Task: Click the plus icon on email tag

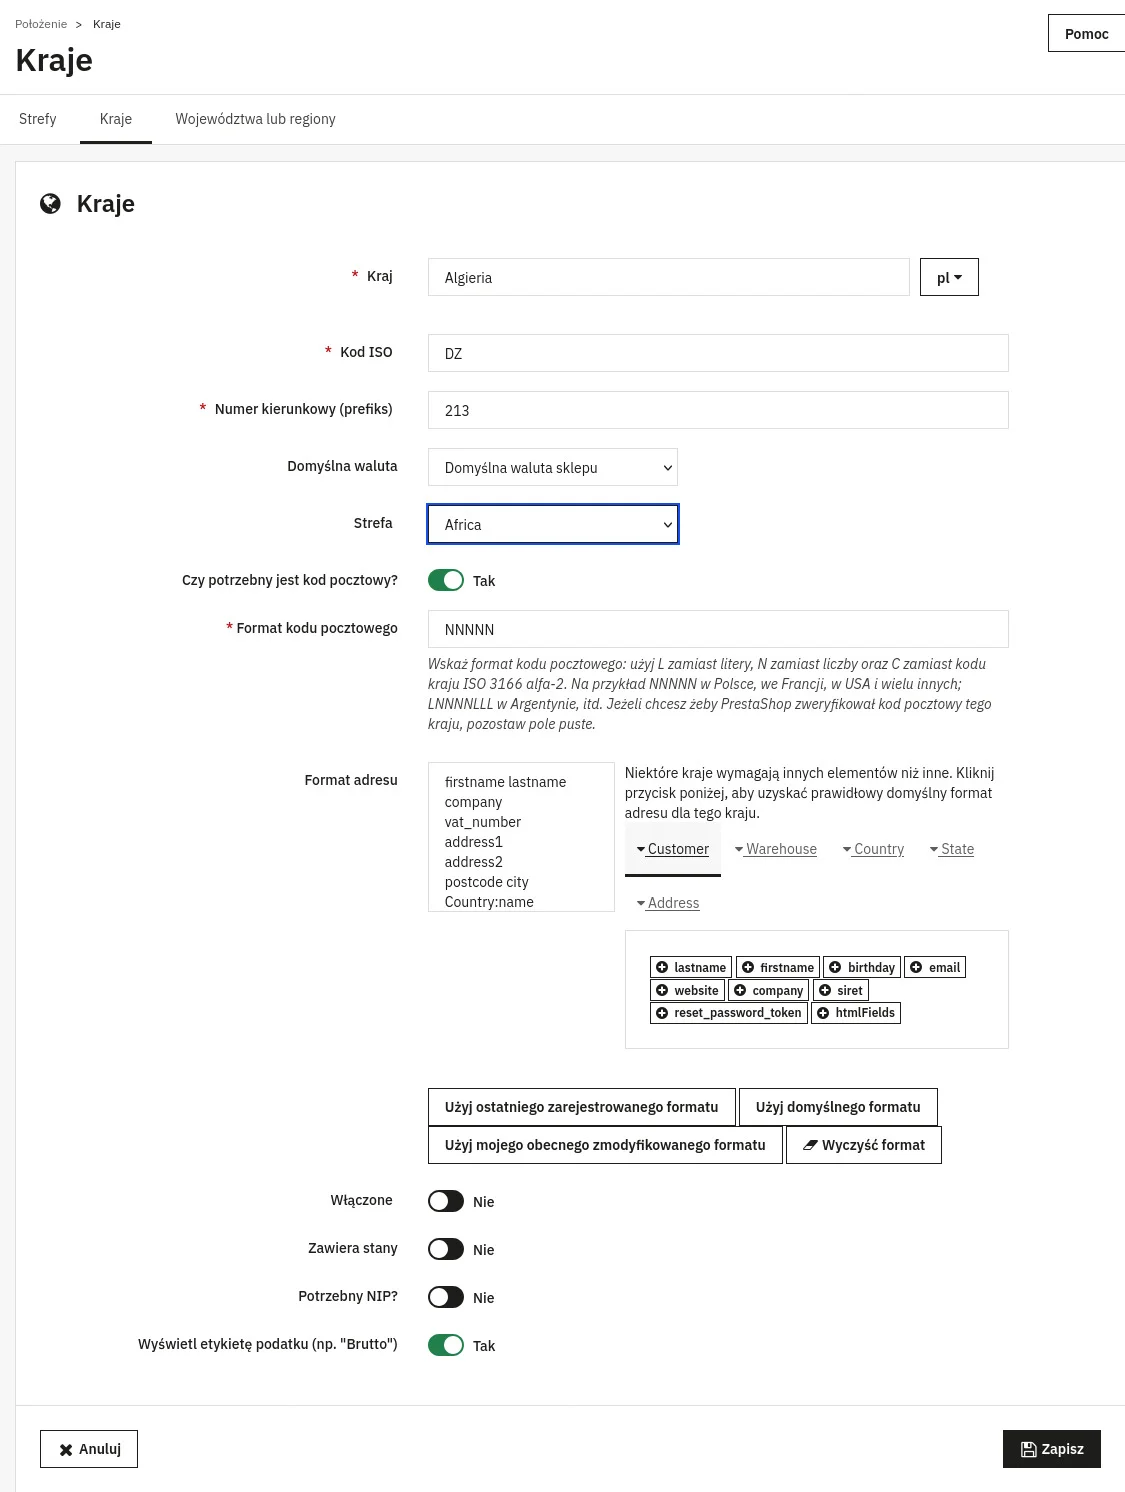Action: [x=916, y=967]
